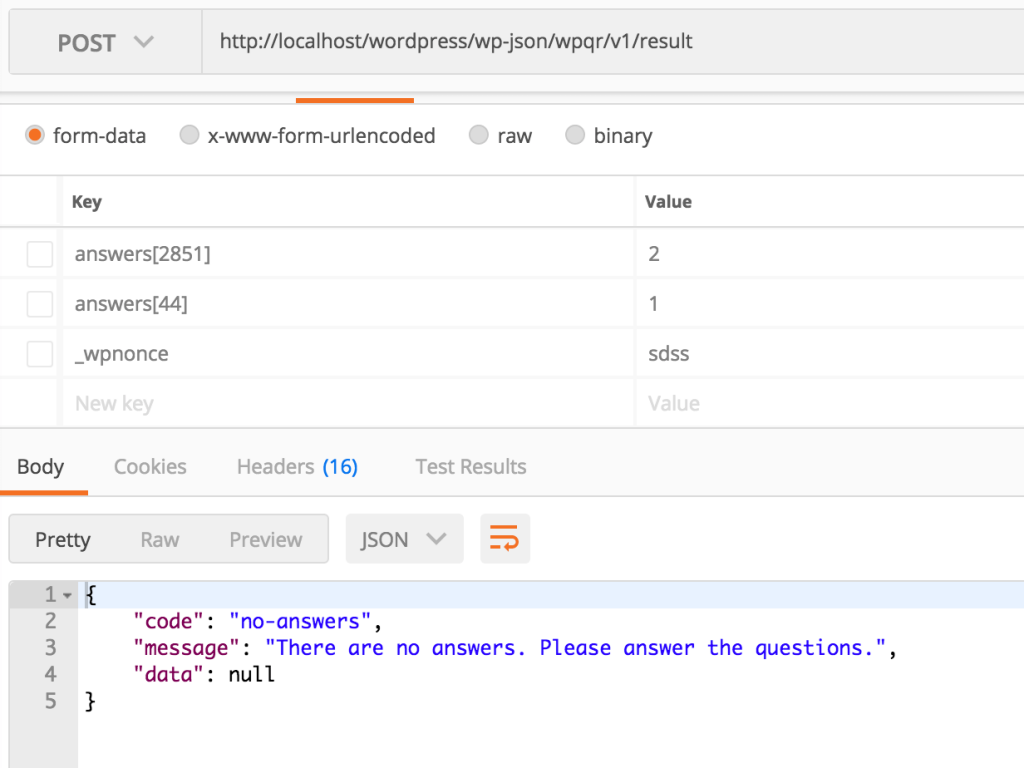Collapse JSON at line 1 fold arrow
1024x768 pixels.
[x=67, y=595]
